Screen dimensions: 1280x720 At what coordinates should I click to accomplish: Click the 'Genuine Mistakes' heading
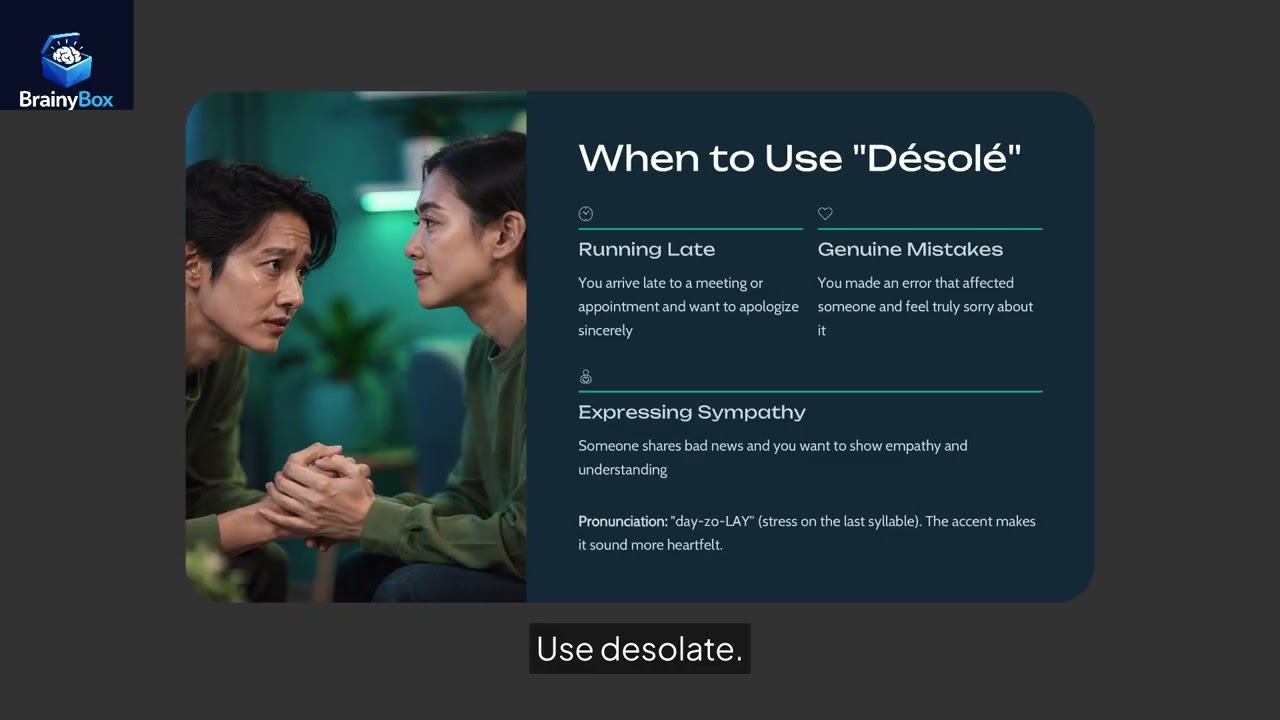(910, 249)
